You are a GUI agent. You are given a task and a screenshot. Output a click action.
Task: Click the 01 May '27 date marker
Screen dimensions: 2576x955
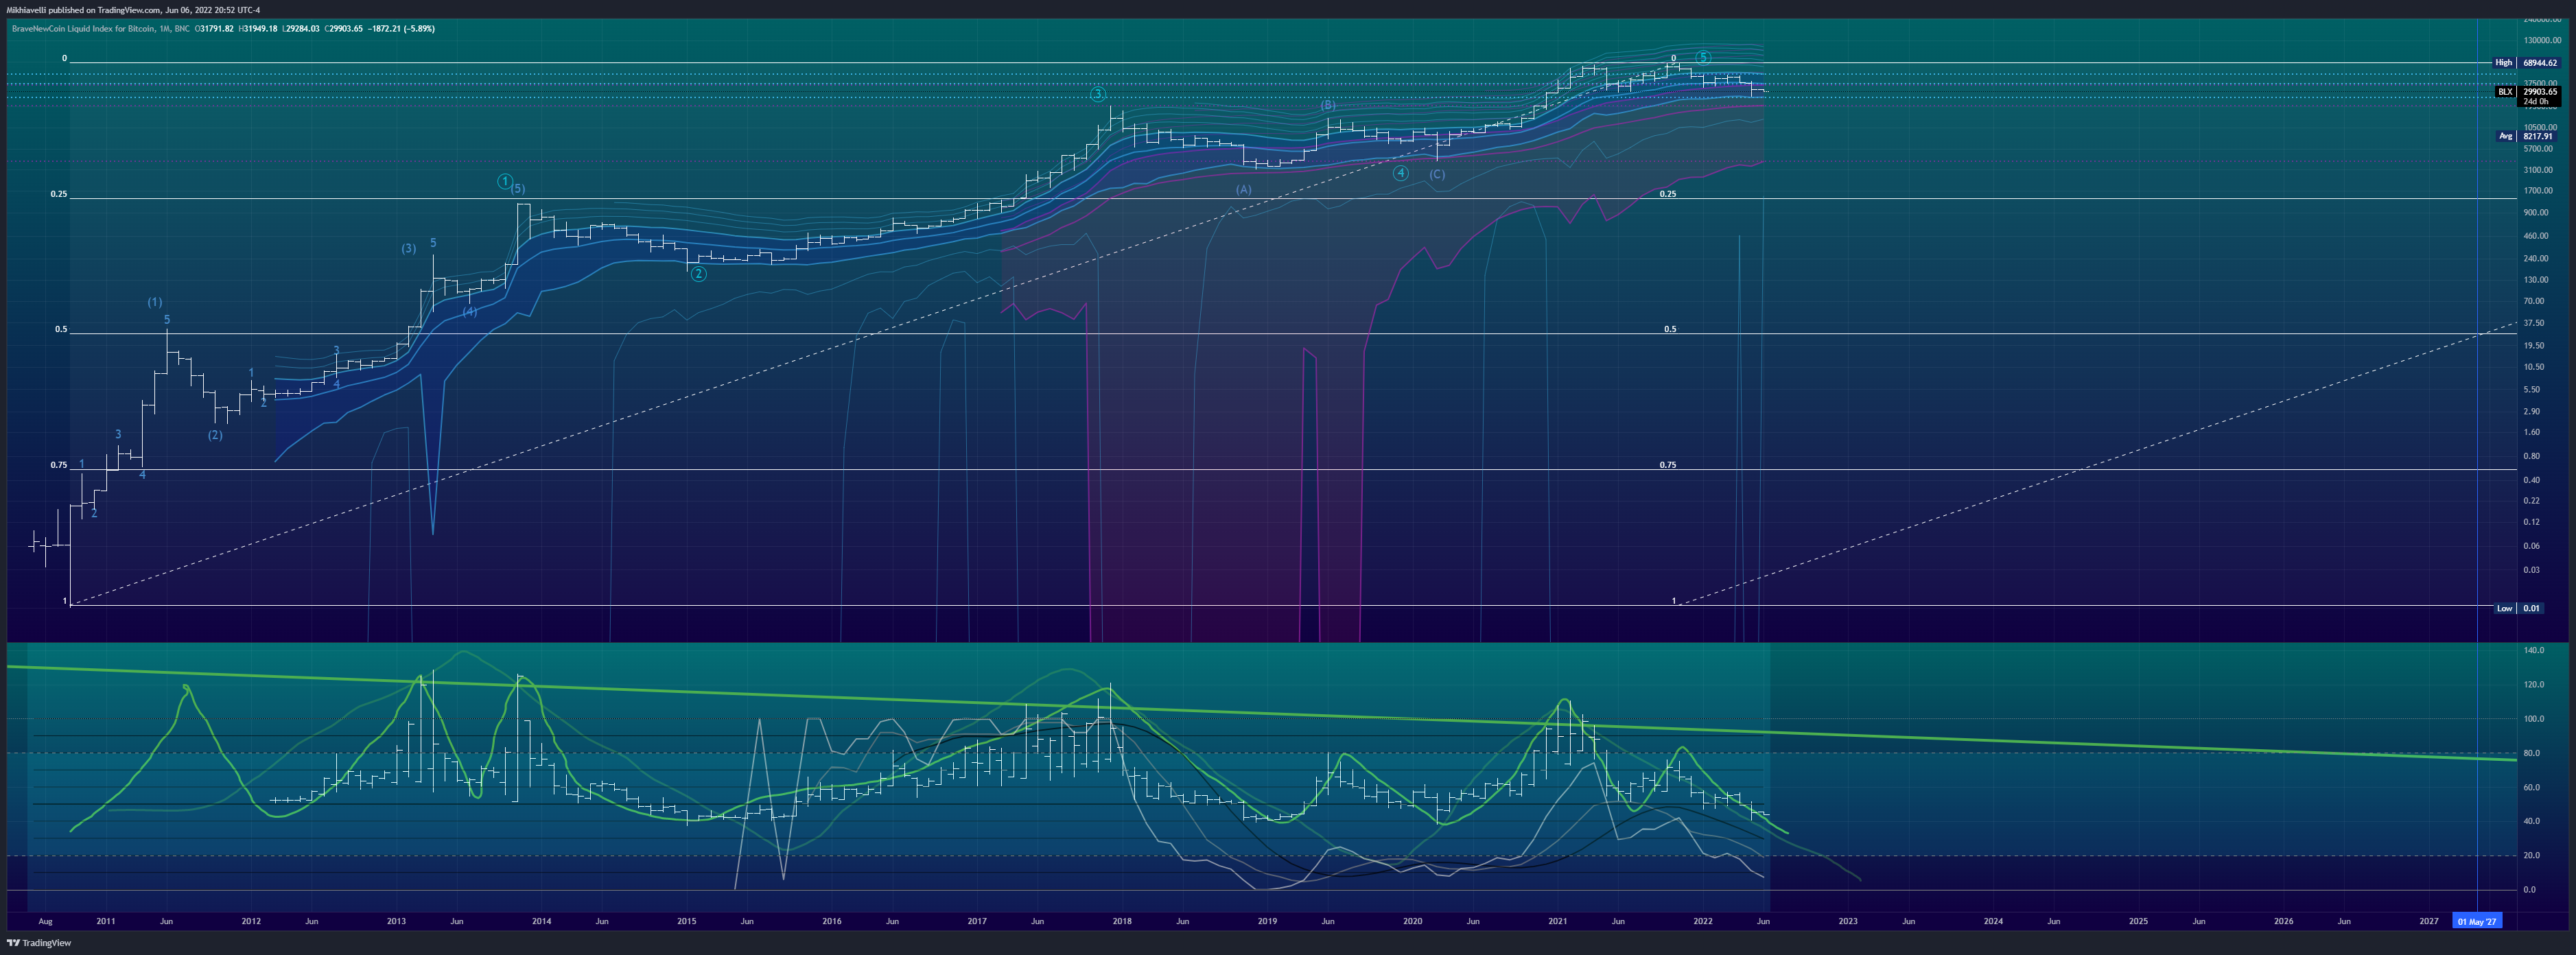tap(2477, 921)
